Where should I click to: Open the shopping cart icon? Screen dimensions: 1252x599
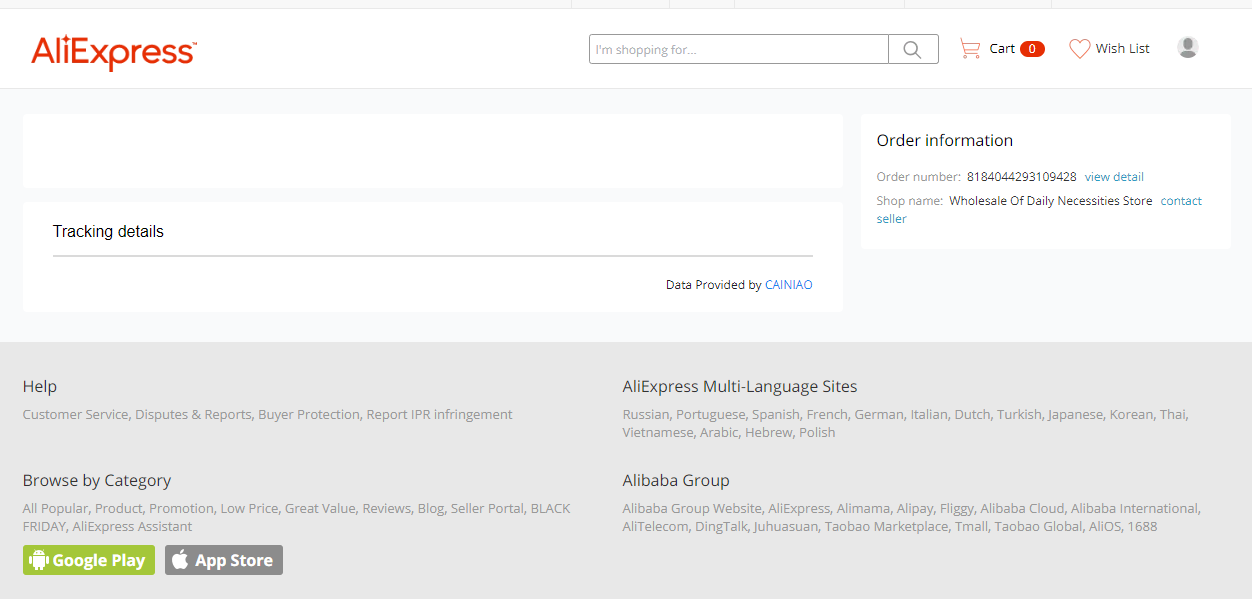(969, 48)
